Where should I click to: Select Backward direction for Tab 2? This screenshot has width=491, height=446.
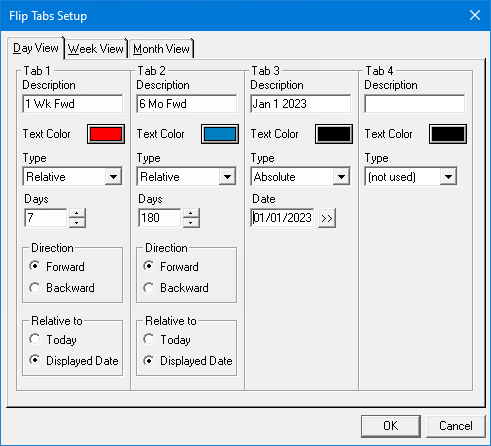[x=176, y=288]
